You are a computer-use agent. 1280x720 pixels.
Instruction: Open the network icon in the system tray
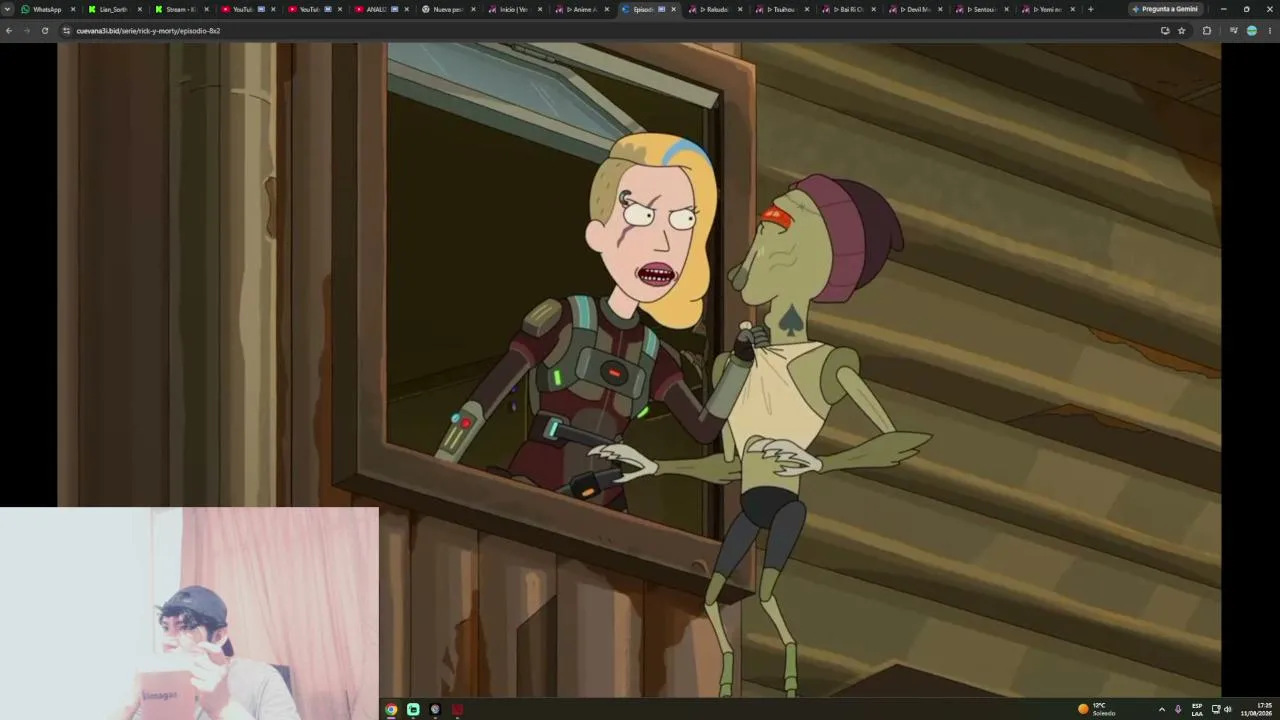pos(1216,709)
